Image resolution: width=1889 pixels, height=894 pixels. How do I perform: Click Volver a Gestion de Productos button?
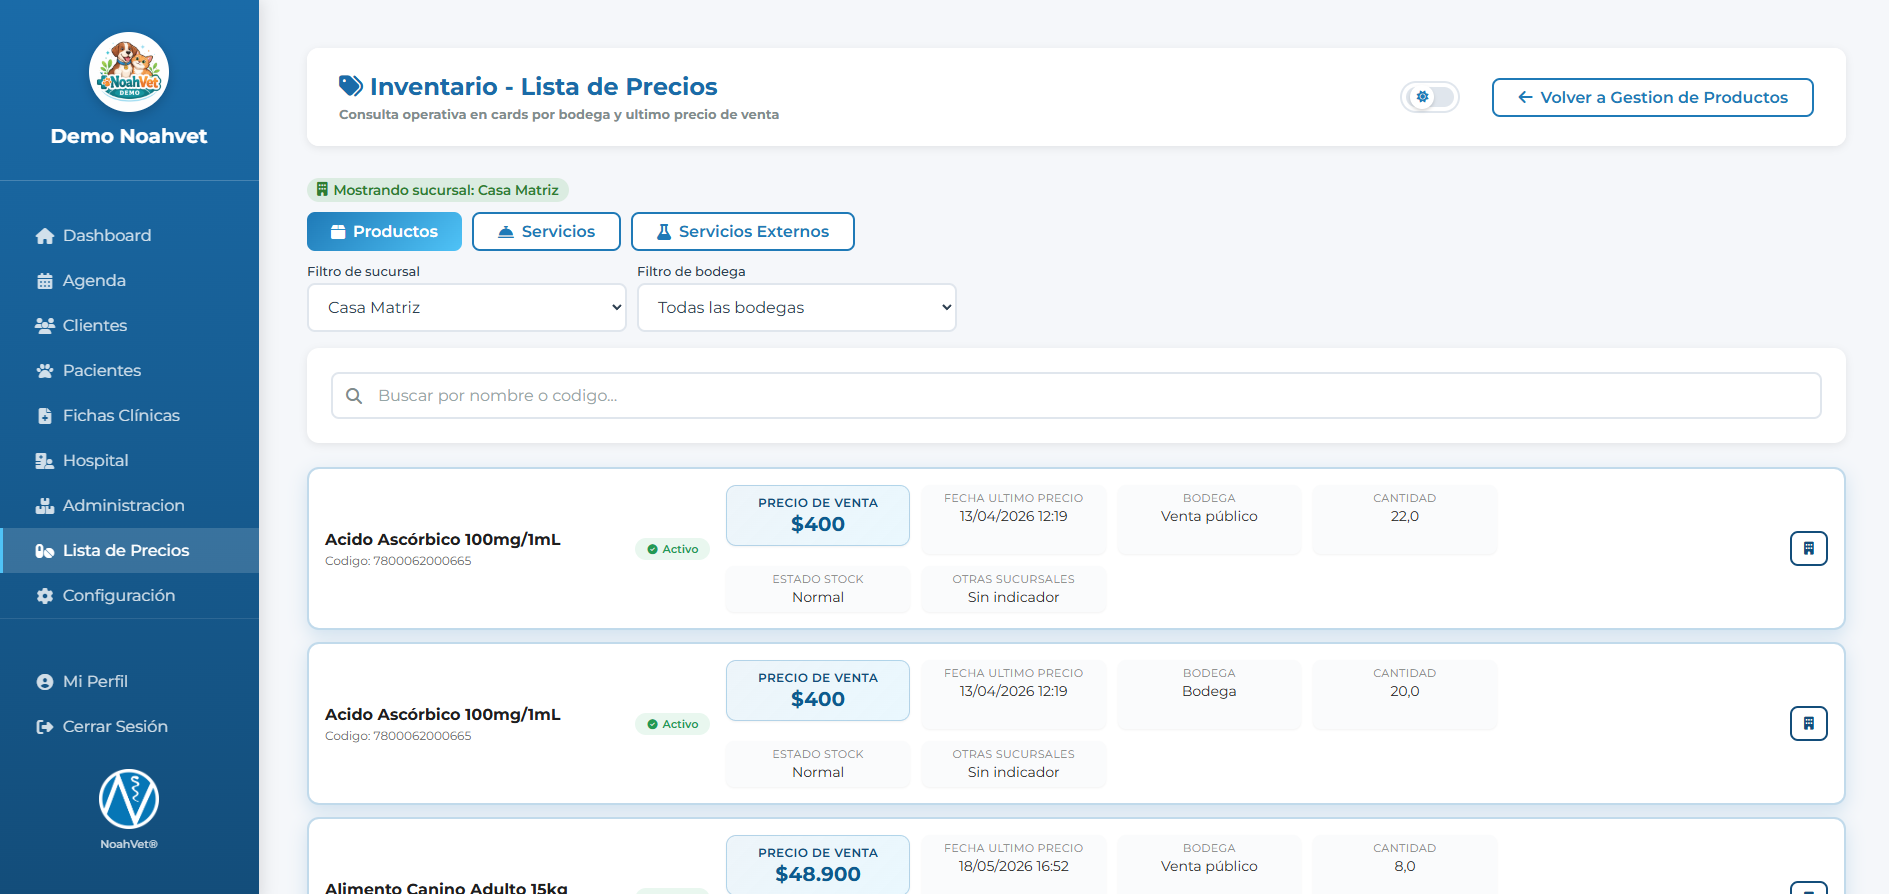pyautogui.click(x=1652, y=97)
